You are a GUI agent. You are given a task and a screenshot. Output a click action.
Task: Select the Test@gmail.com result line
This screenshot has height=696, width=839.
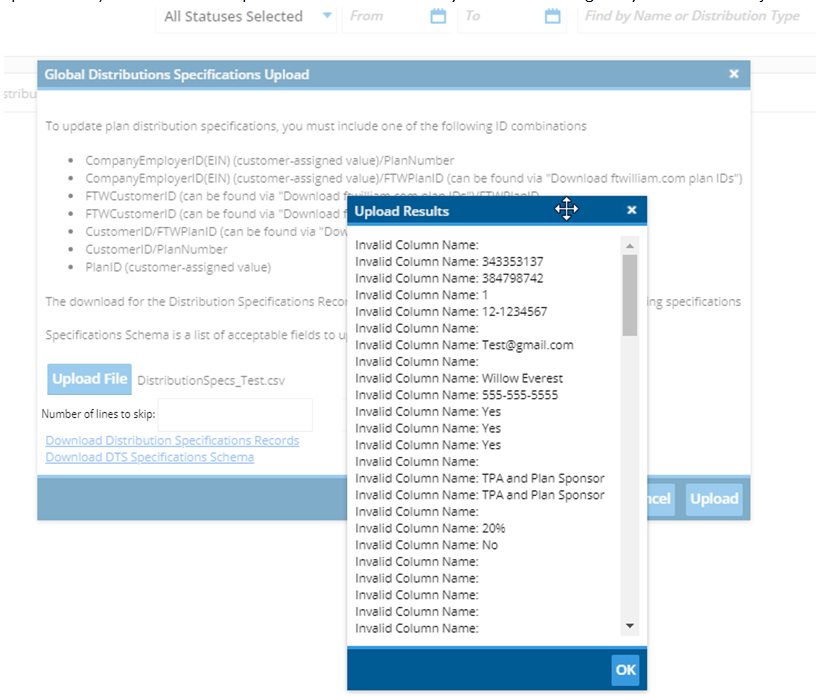click(464, 345)
